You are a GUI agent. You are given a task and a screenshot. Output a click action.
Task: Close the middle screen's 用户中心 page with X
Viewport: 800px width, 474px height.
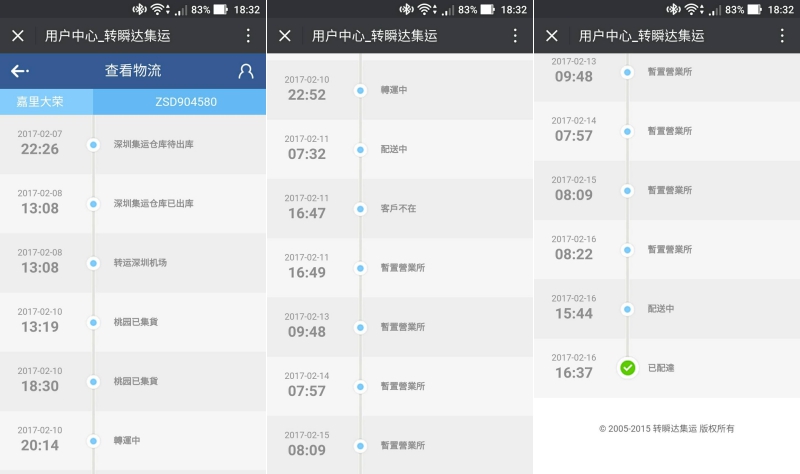tap(285, 36)
